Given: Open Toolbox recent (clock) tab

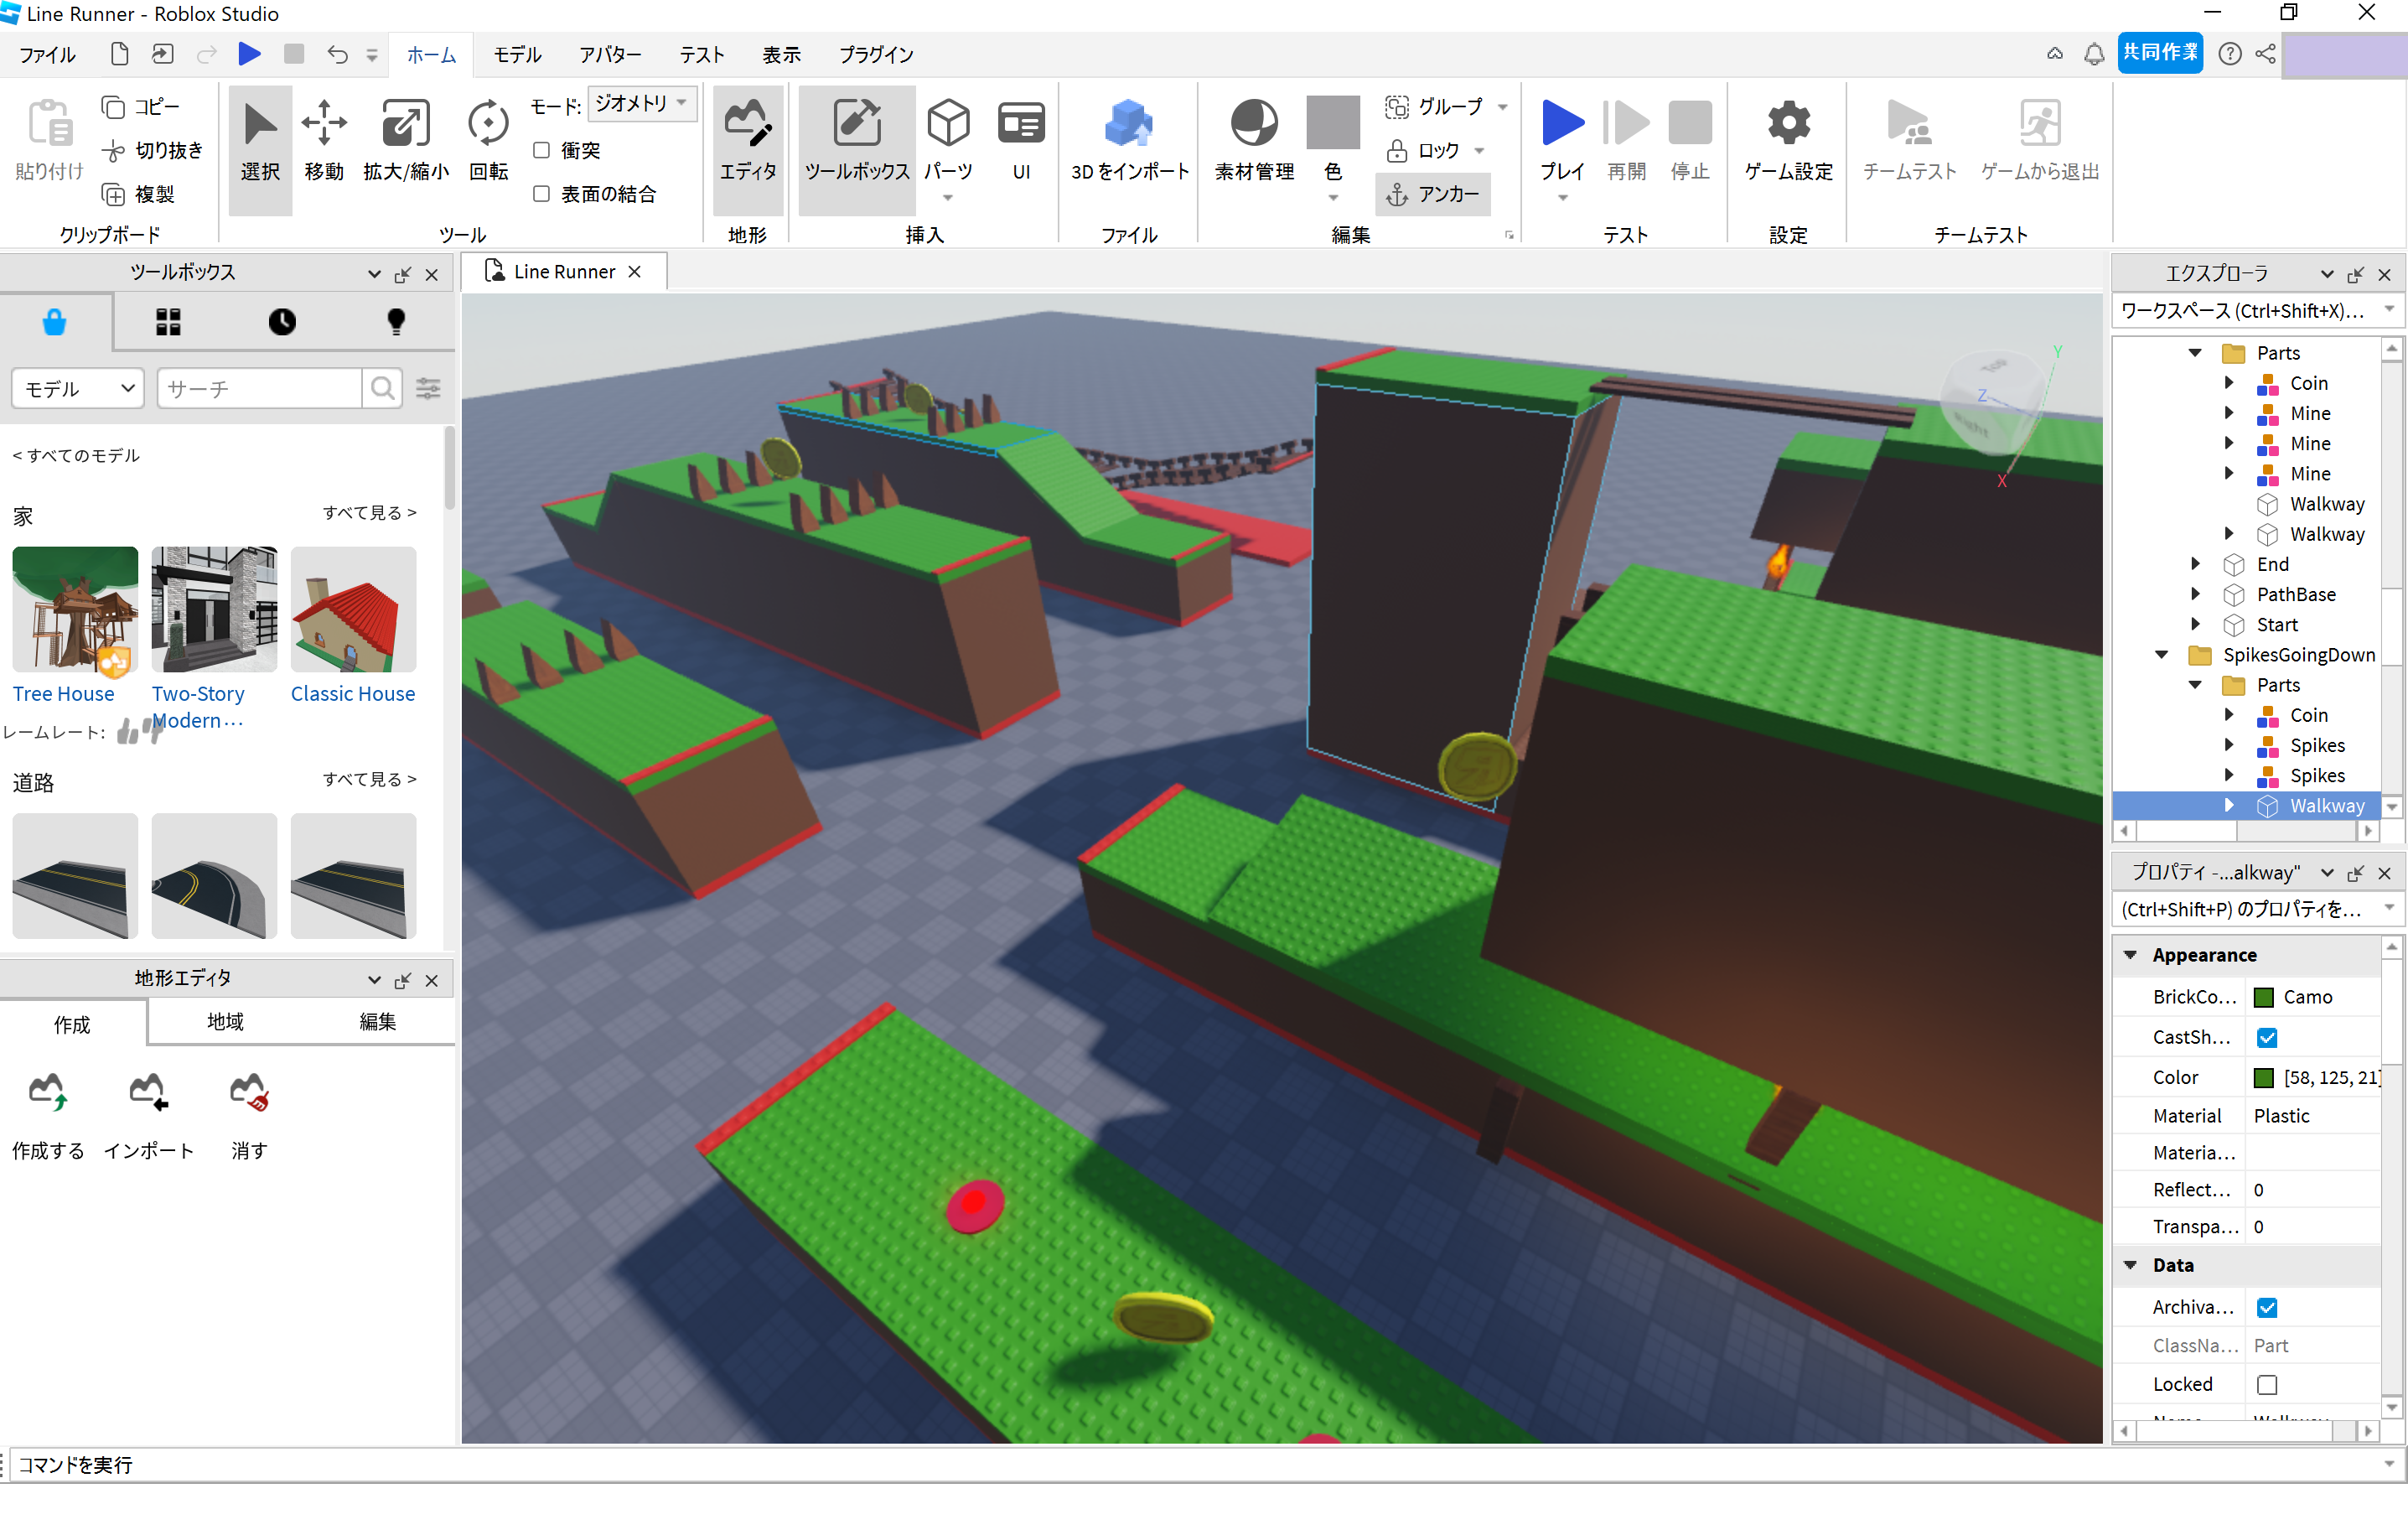Looking at the screenshot, I should 282,322.
